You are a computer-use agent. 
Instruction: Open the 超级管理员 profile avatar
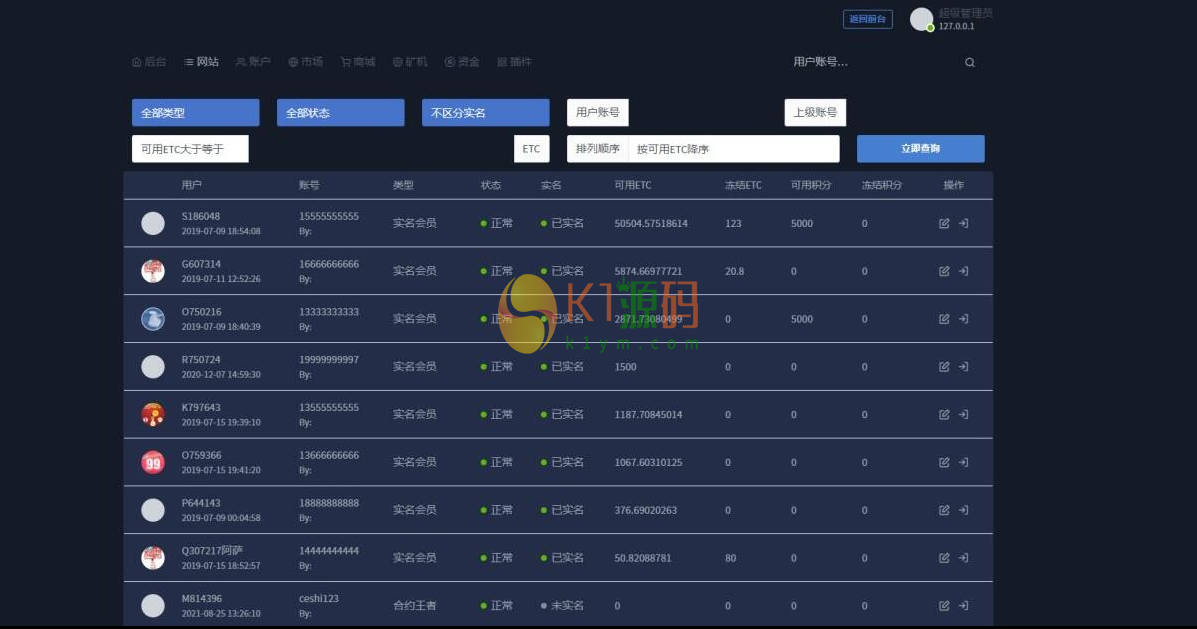pos(921,19)
